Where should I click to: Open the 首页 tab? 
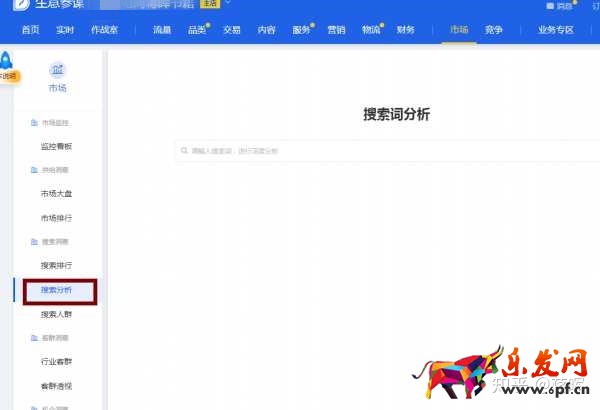31,30
